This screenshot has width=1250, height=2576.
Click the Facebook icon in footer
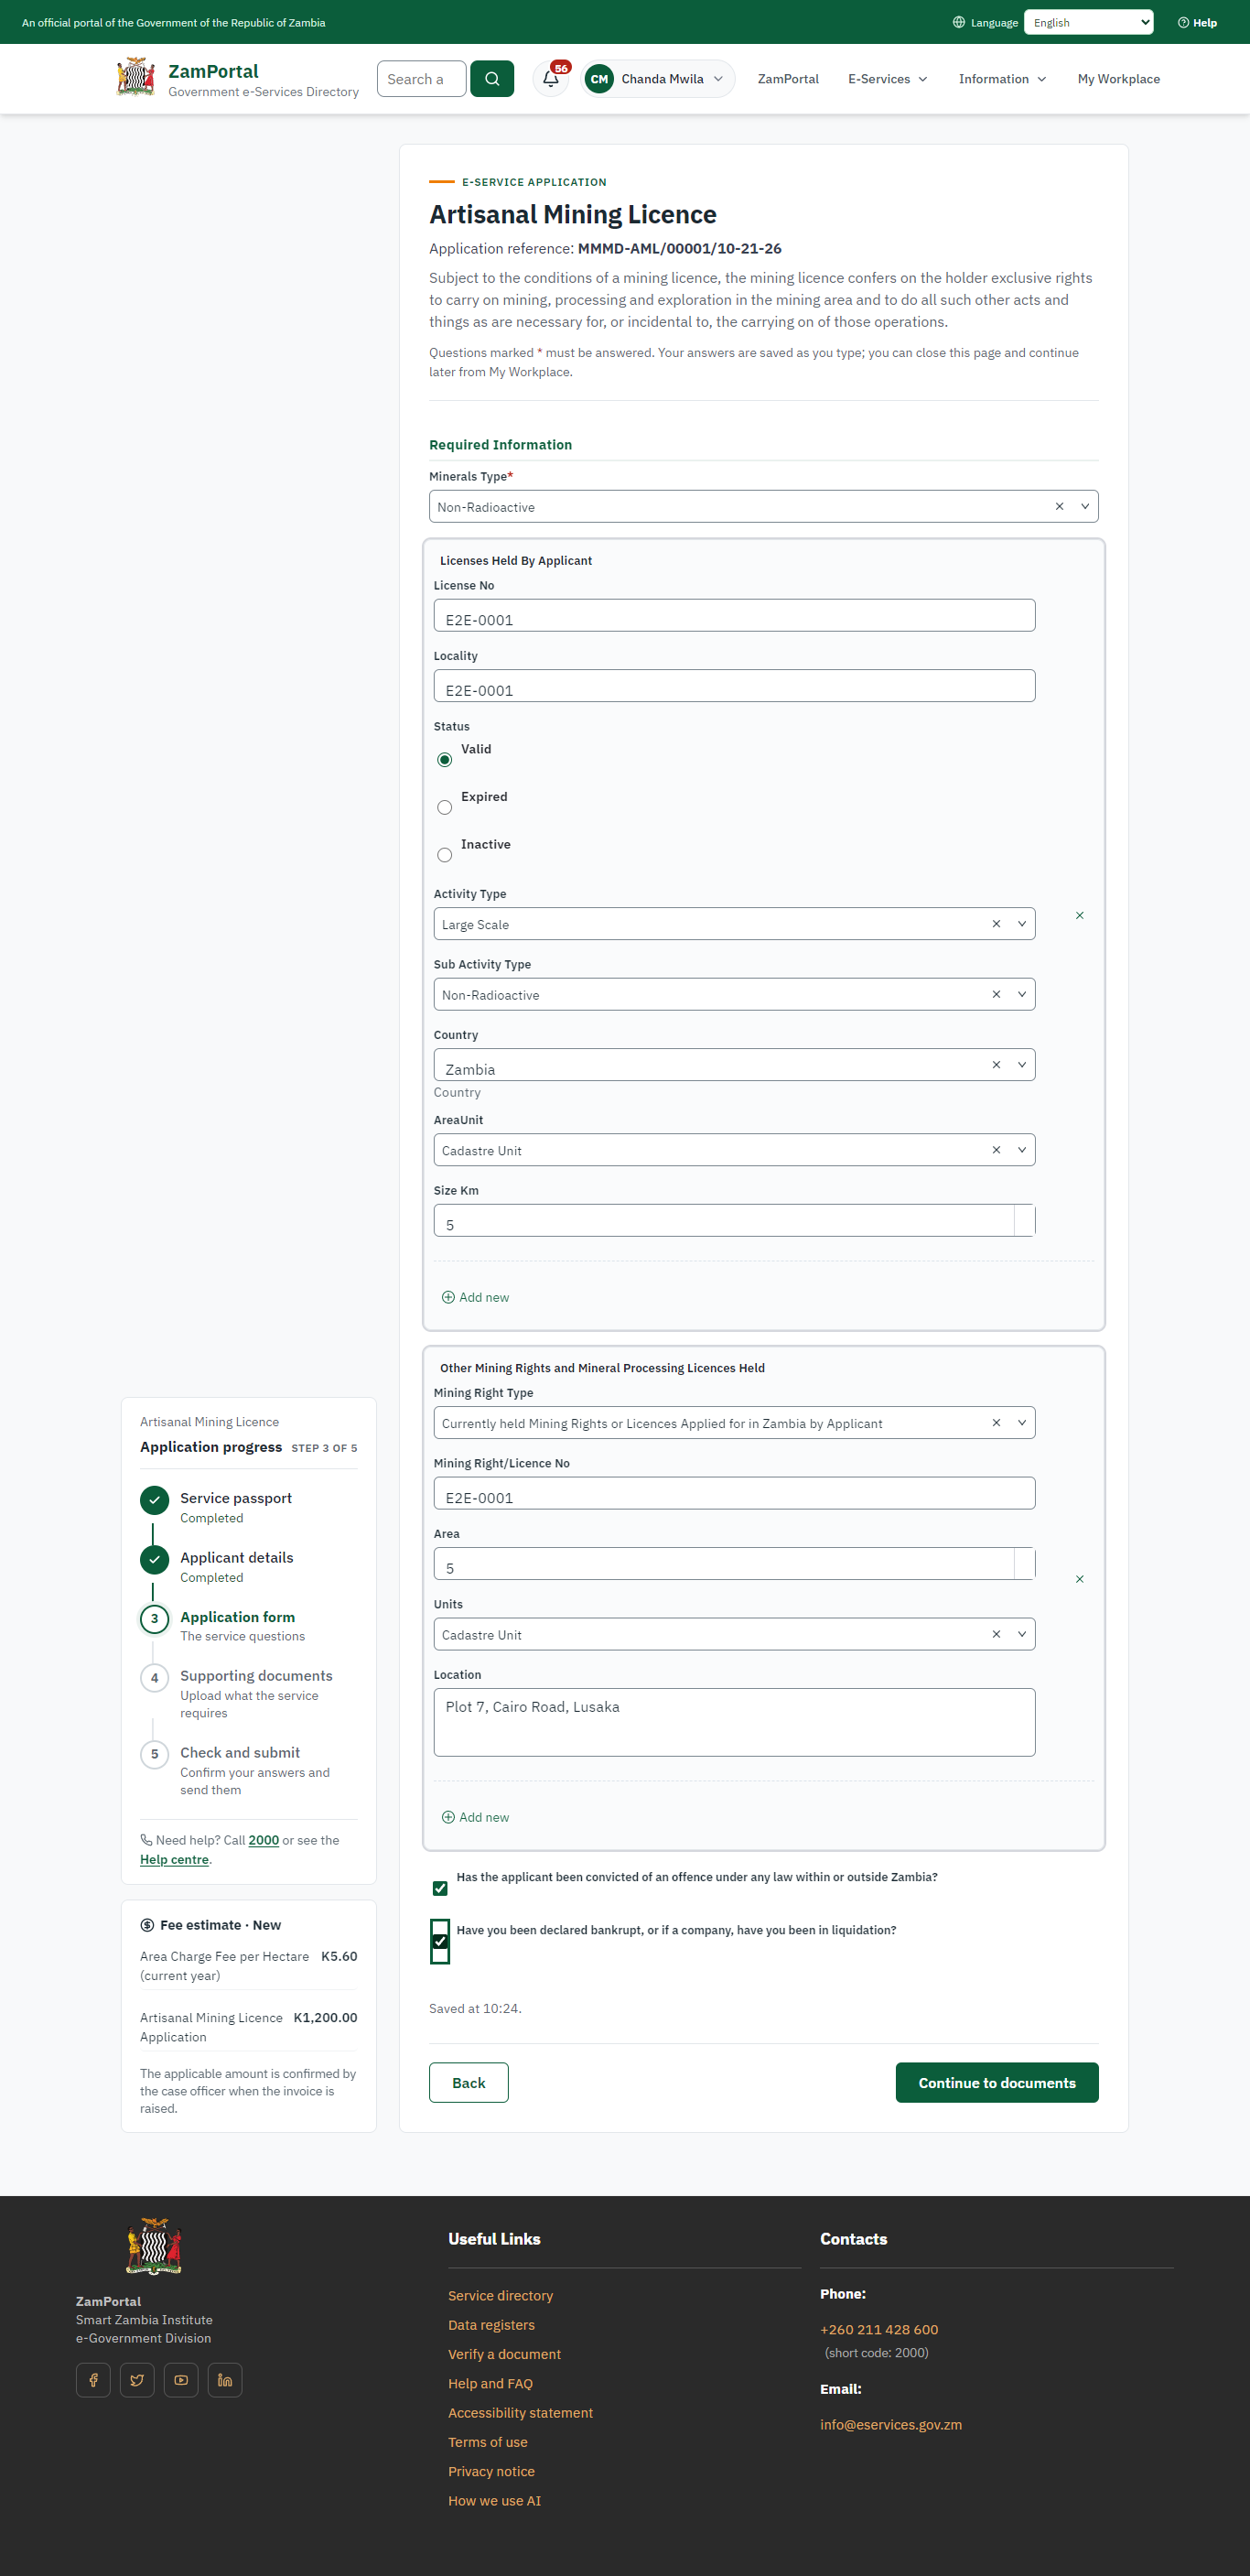coord(93,2380)
